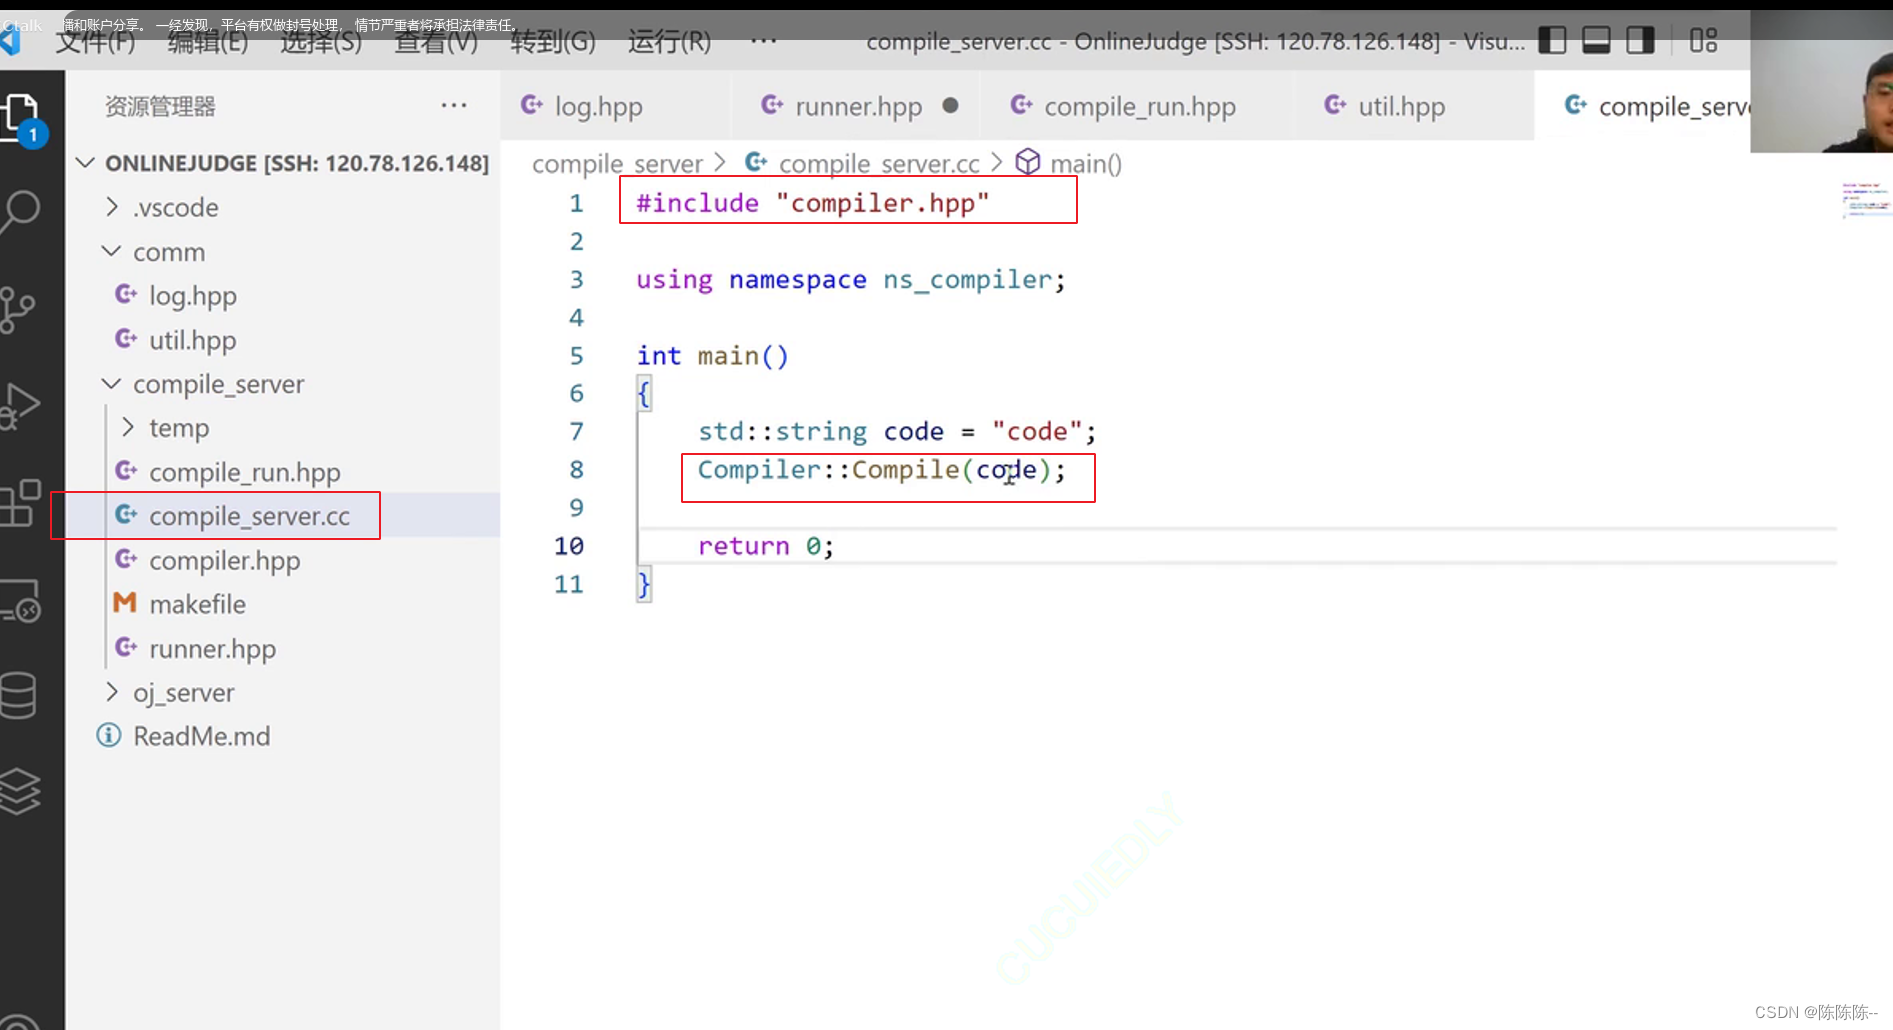Open Run and Debug view icon
This screenshot has height=1030, width=1893.
[20, 405]
